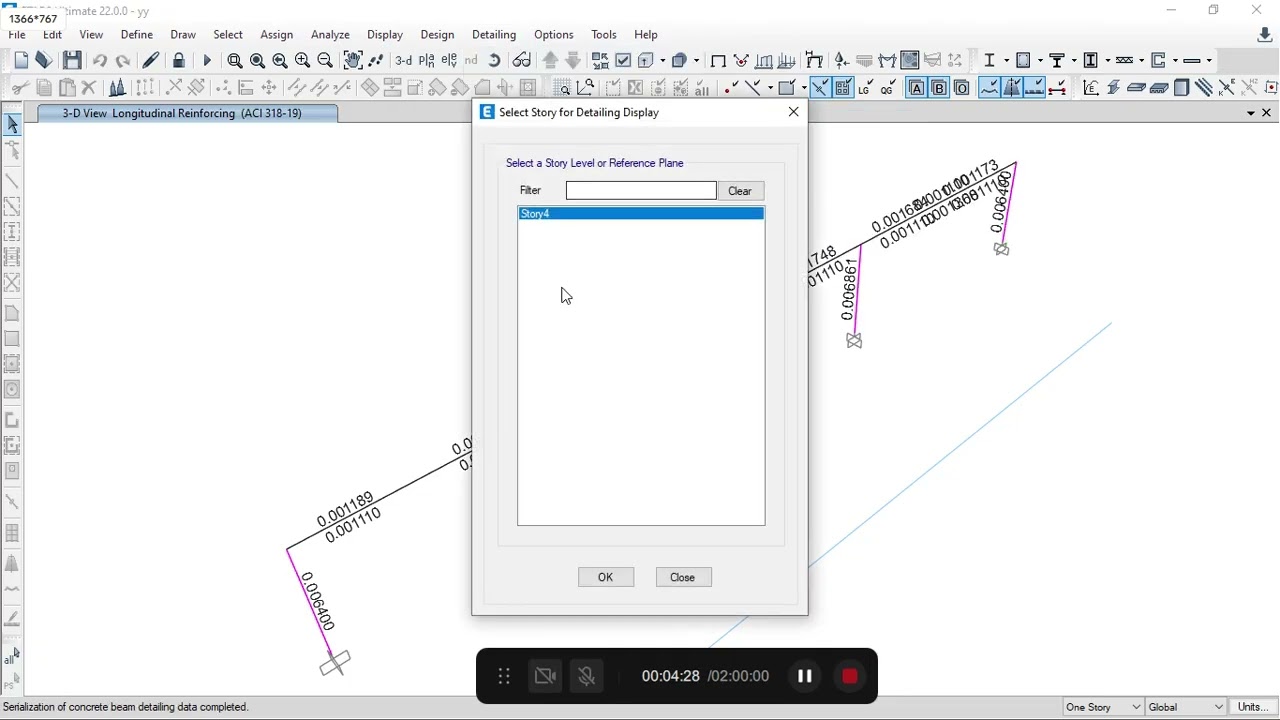Set the view to 3-d
Screen dimensions: 1280x720
point(404,61)
